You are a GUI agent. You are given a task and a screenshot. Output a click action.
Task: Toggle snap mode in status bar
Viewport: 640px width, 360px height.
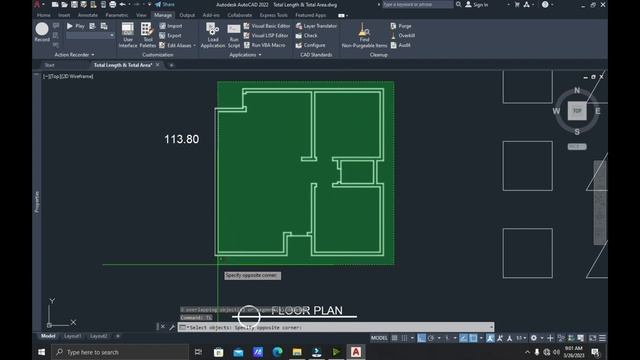pos(404,338)
